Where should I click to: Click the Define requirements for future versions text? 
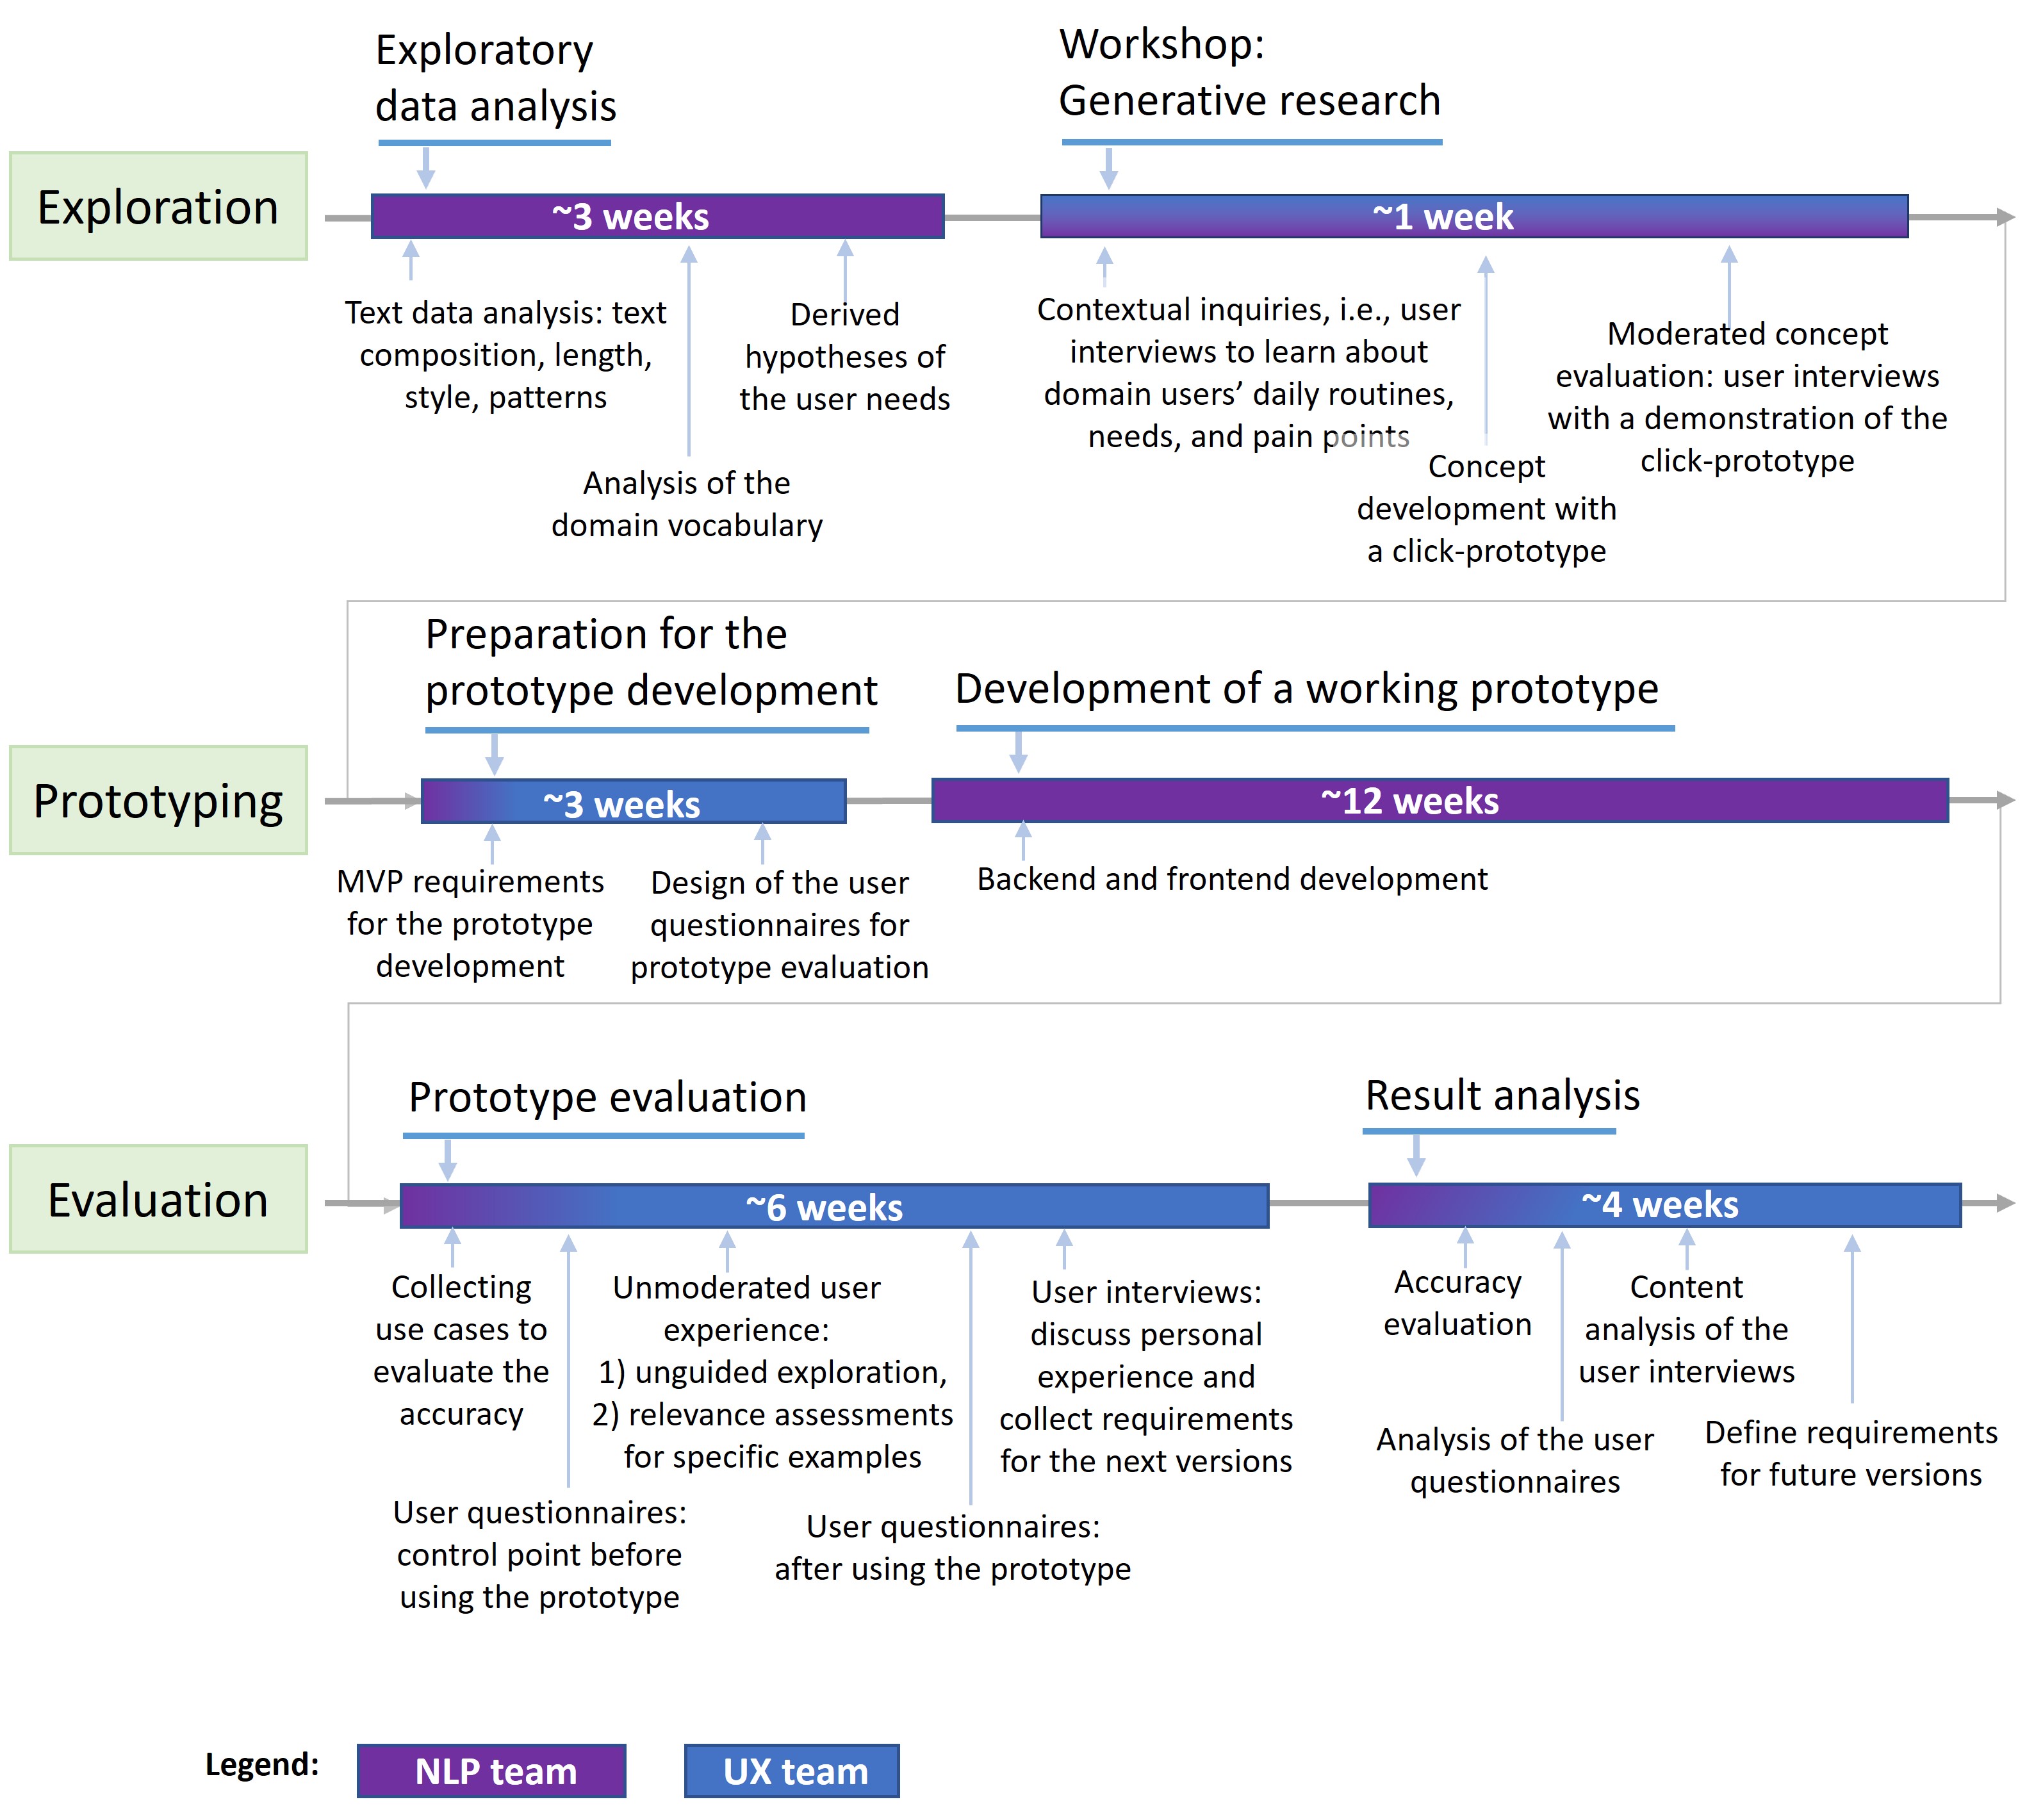pyautogui.click(x=1850, y=1453)
